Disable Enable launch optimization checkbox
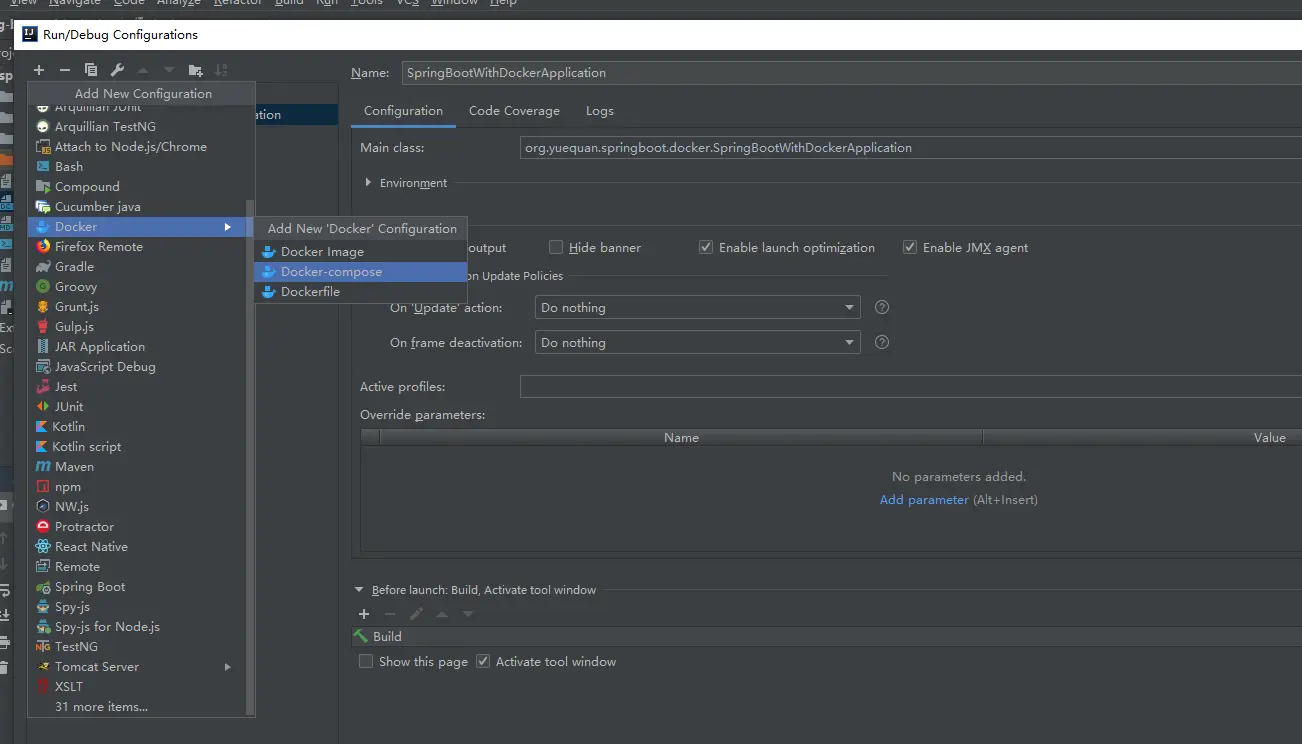Viewport: 1302px width, 744px height. [706, 247]
